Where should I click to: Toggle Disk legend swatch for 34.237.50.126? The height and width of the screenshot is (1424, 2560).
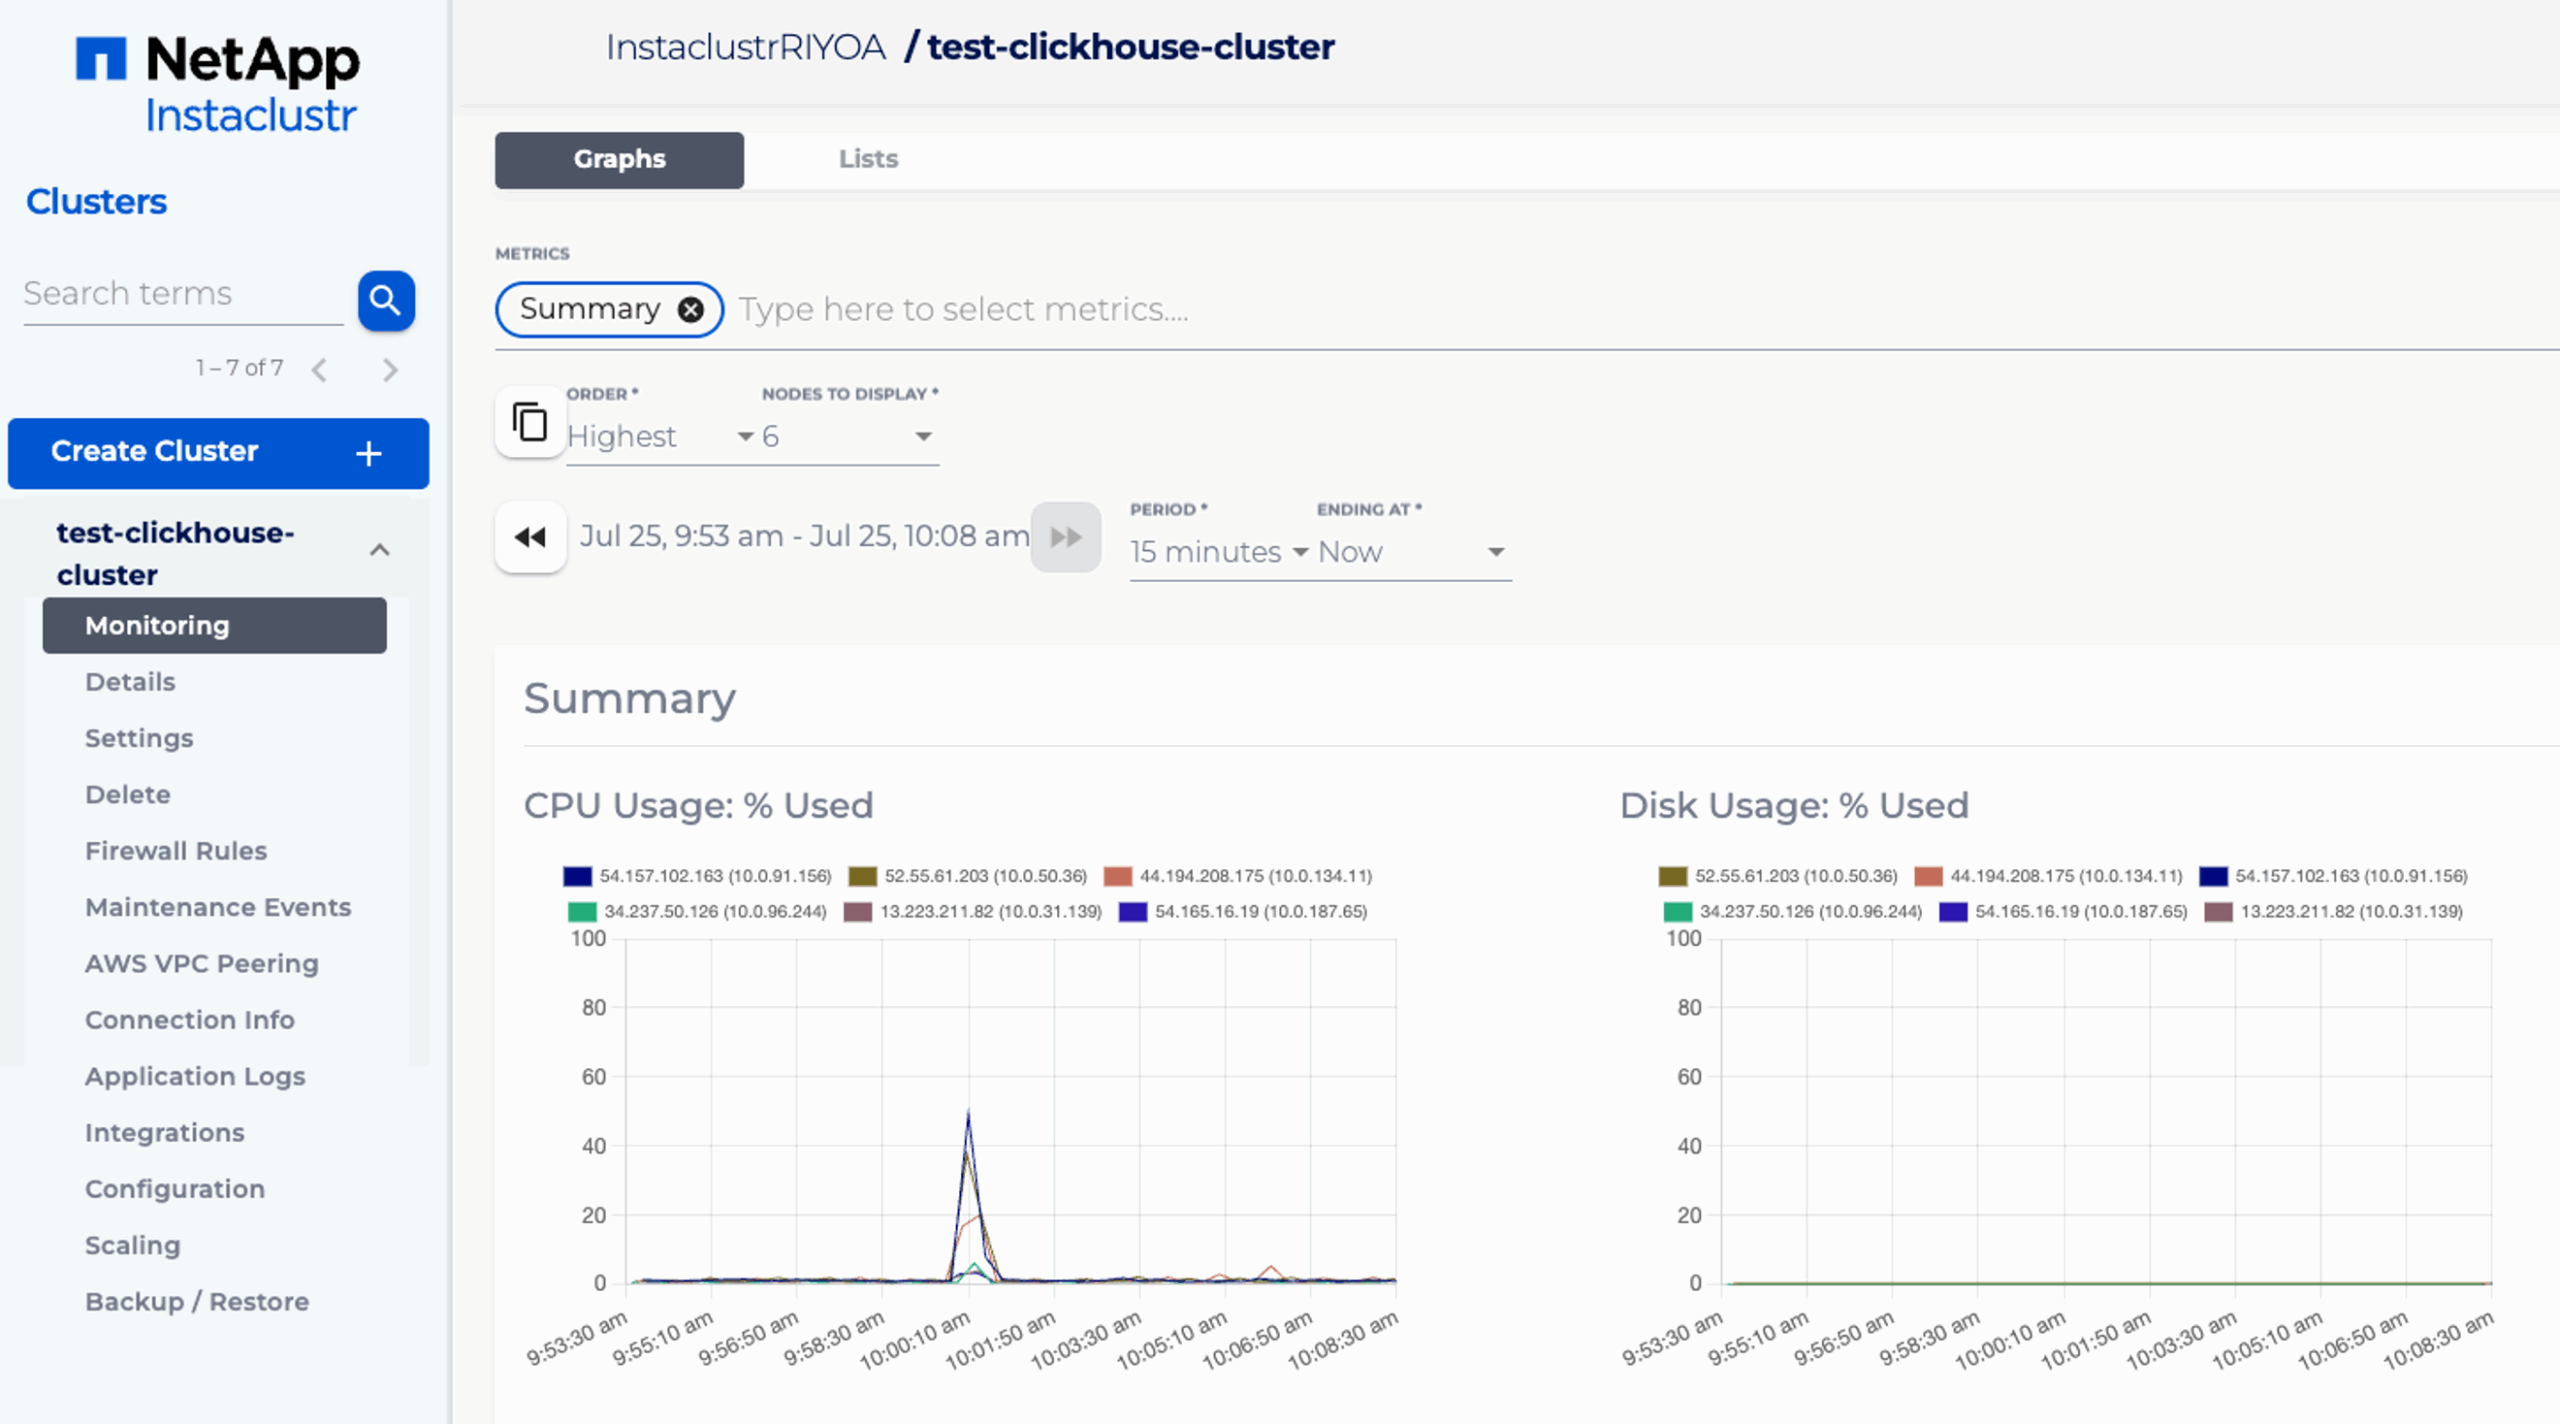1678,912
